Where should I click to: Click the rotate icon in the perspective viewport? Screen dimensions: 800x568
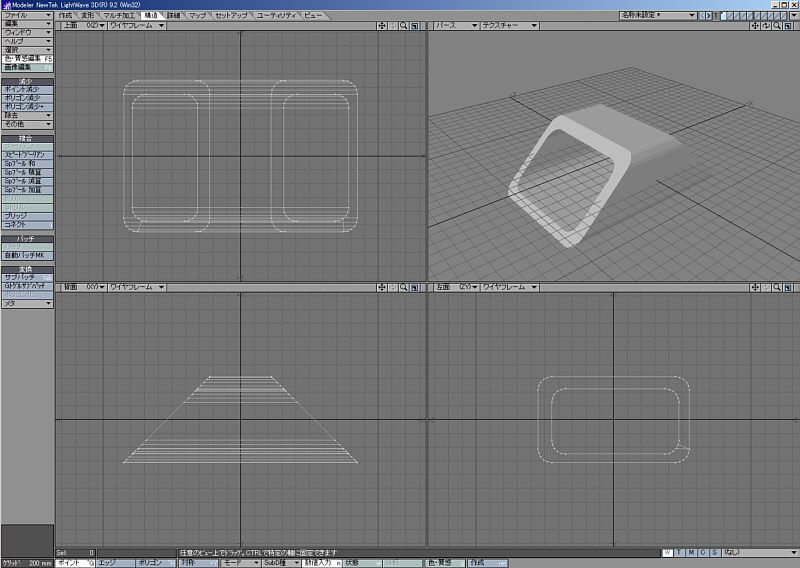[x=766, y=25]
